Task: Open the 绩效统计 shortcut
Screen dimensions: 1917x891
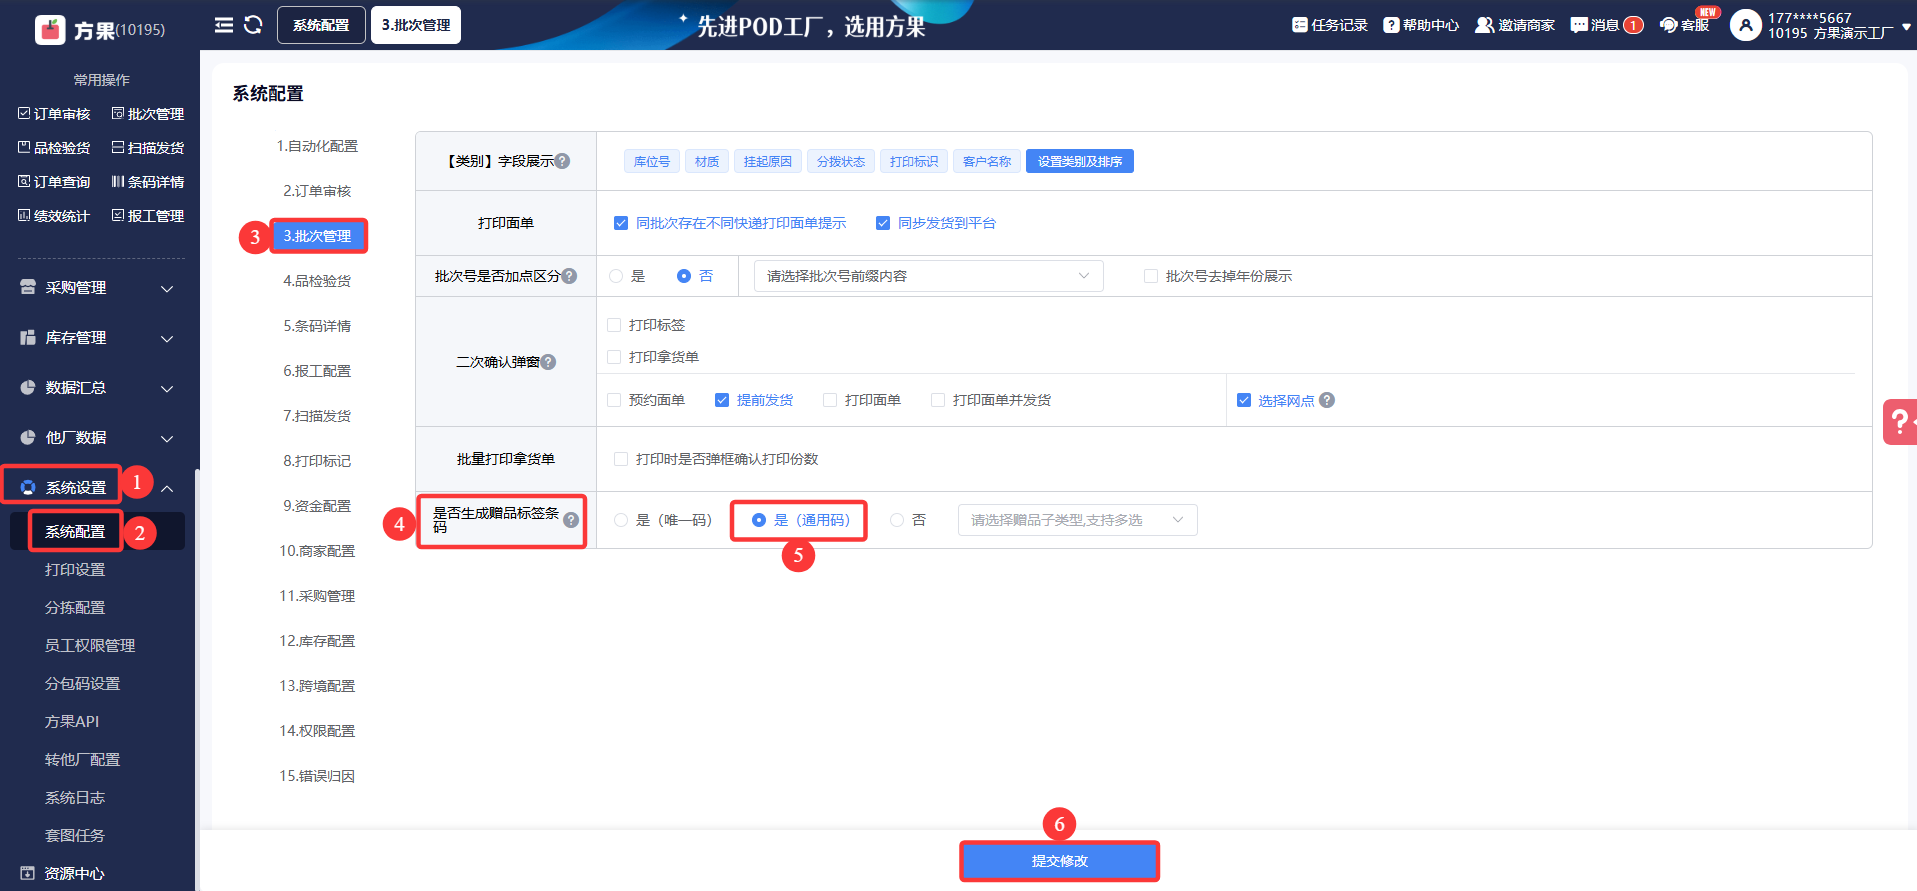Action: [x=54, y=216]
